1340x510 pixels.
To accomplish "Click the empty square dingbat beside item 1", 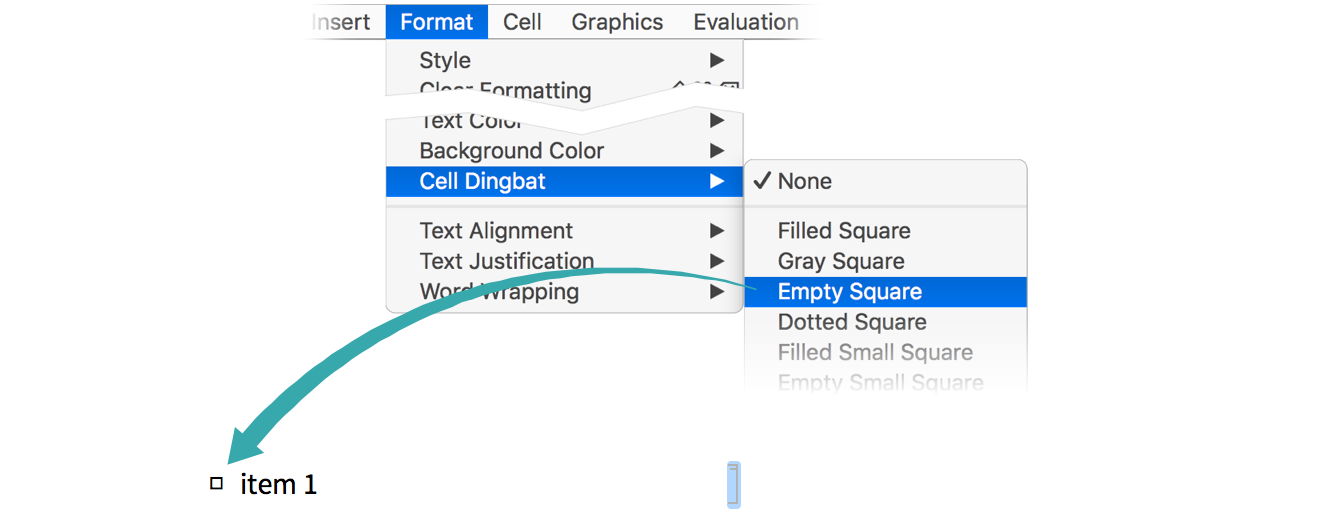I will pyautogui.click(x=217, y=484).
